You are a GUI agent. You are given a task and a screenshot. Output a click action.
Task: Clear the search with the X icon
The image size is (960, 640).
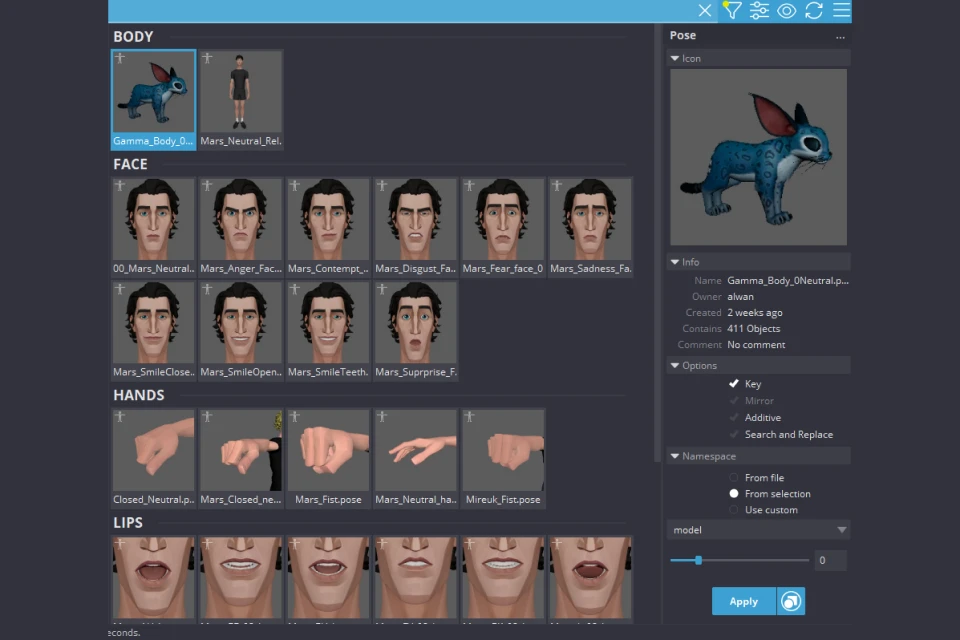point(705,11)
